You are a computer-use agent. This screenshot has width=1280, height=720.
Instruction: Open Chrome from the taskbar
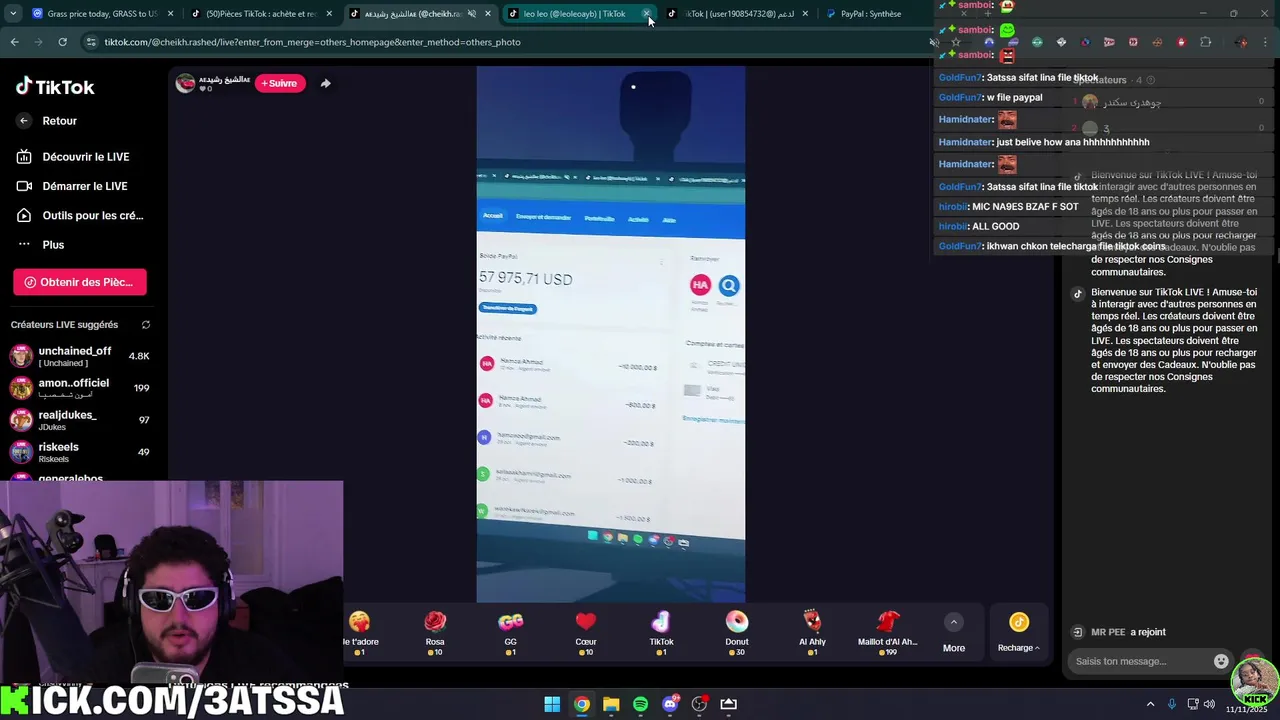(x=581, y=704)
